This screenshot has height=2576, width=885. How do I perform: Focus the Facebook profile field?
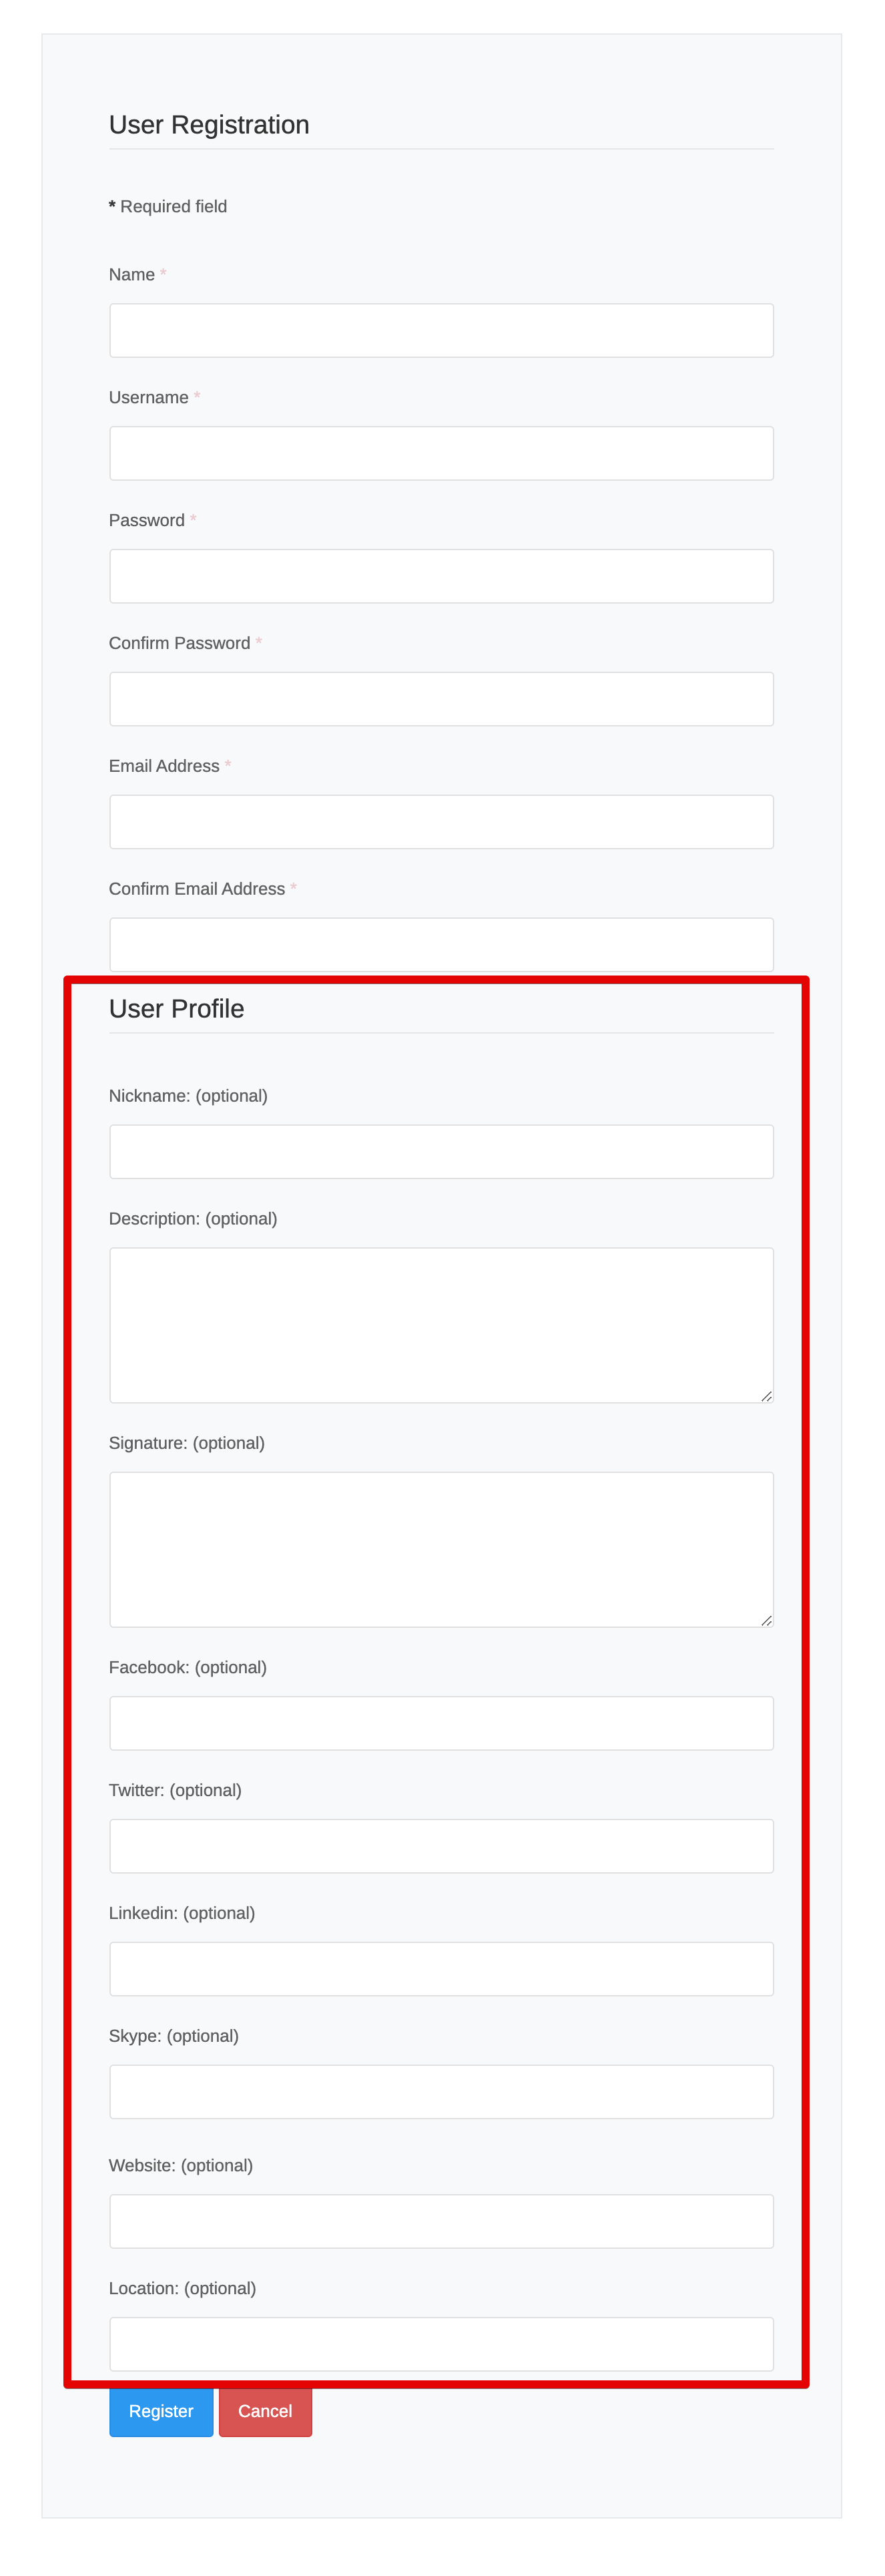point(441,1723)
